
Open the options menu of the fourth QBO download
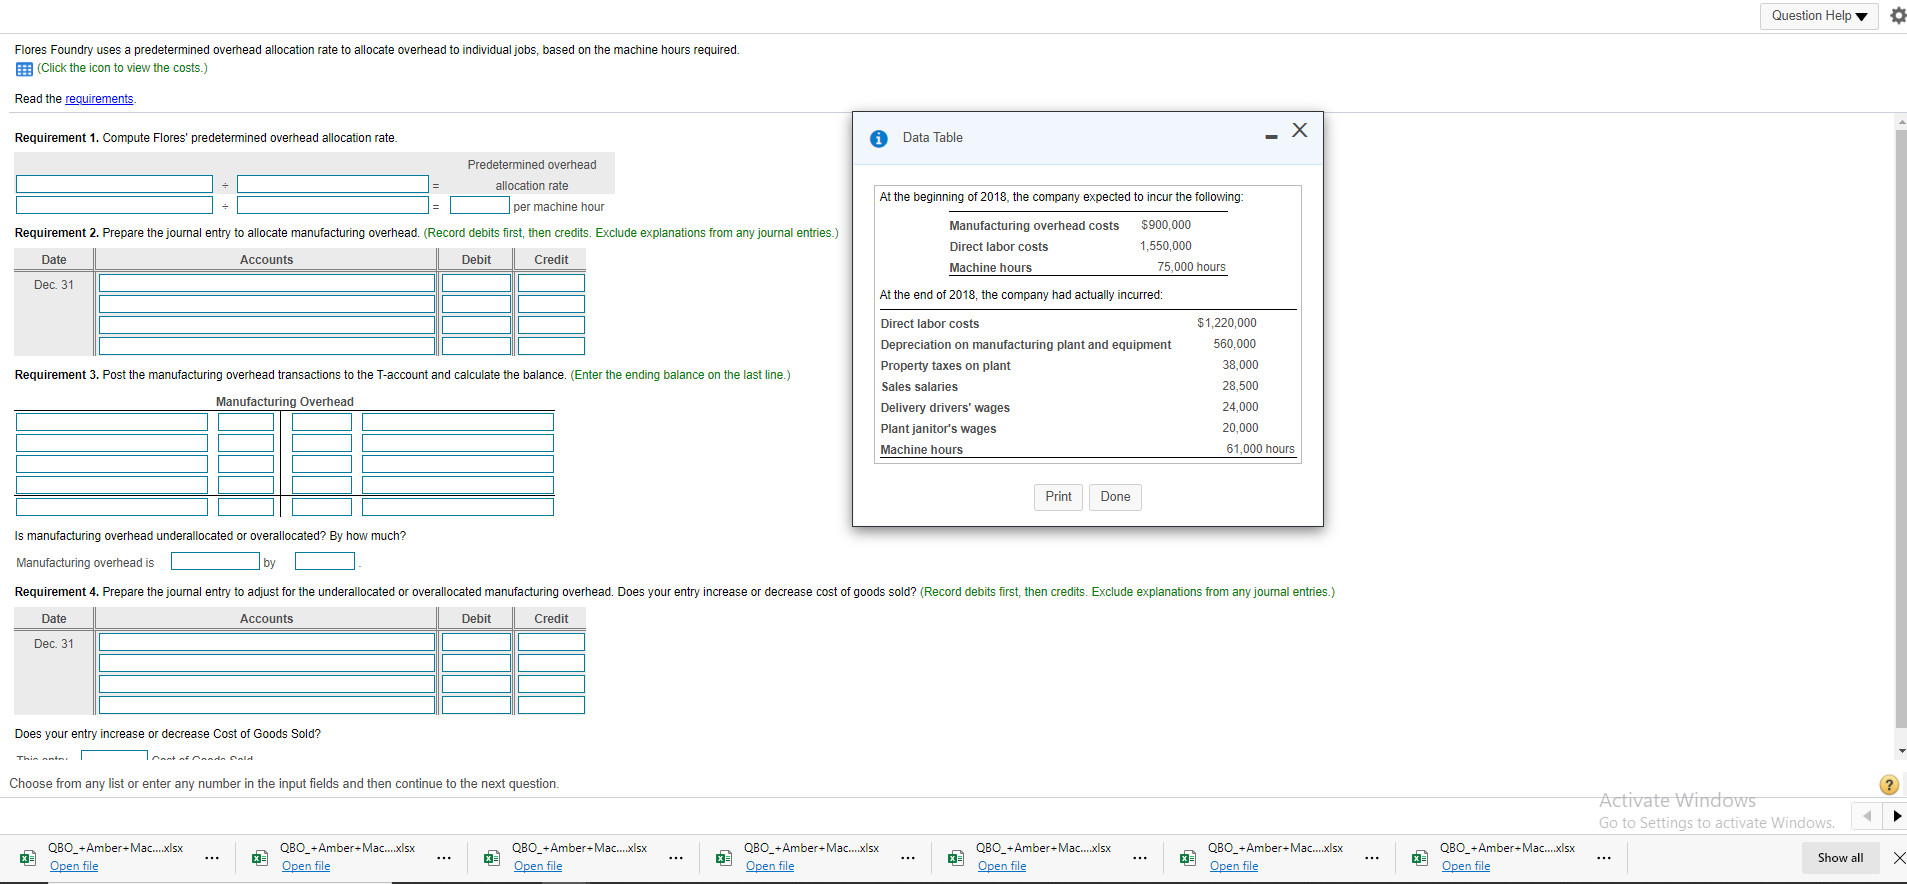[908, 858]
